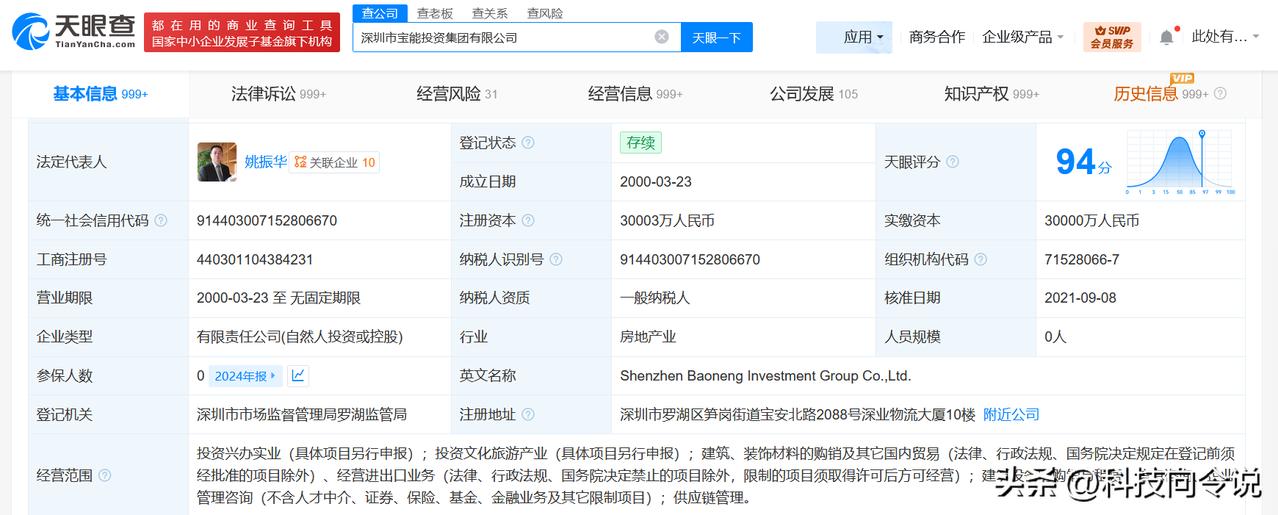Select English name Shenzhen Baoneng Investment Group
The height and width of the screenshot is (515, 1278).
click(x=766, y=376)
